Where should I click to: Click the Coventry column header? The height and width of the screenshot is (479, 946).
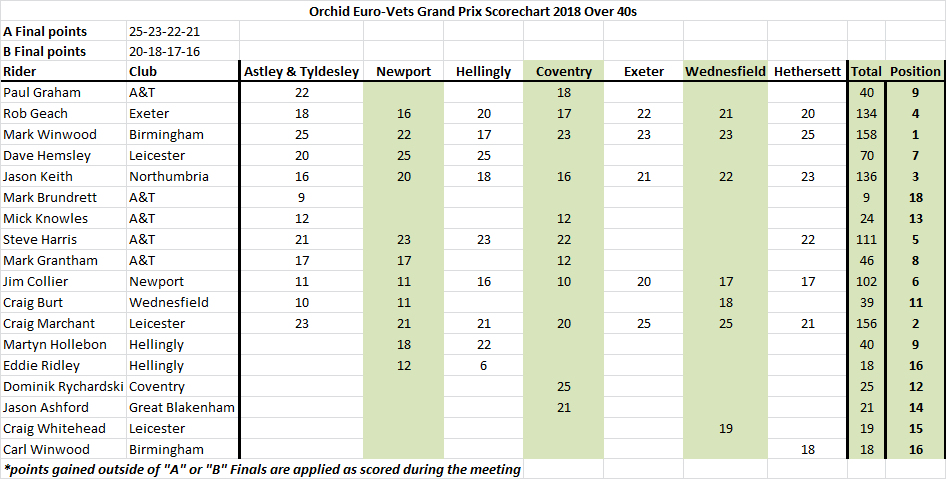point(563,72)
